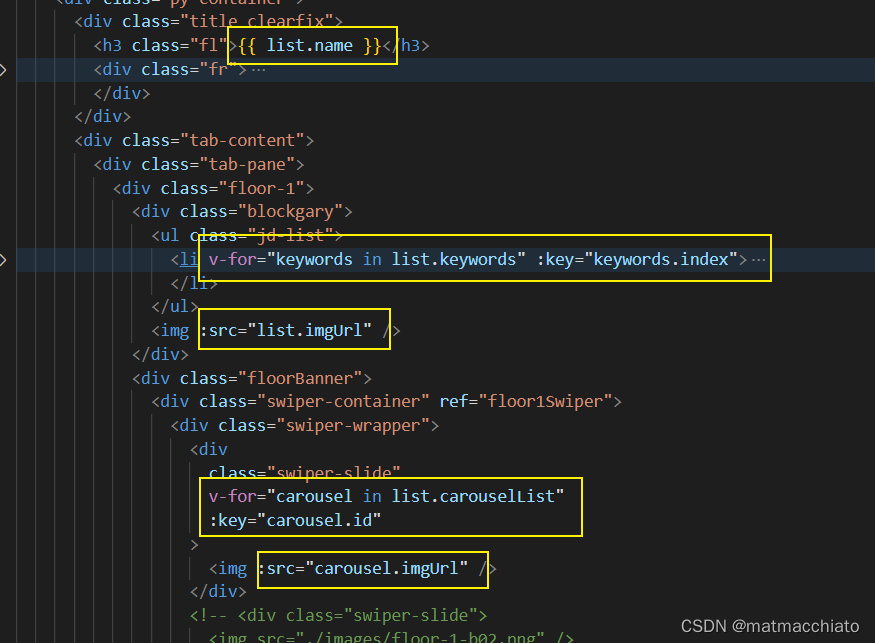Click the :src="list.imgUrl" attribute
Image resolution: width=875 pixels, height=643 pixels.
[286, 330]
